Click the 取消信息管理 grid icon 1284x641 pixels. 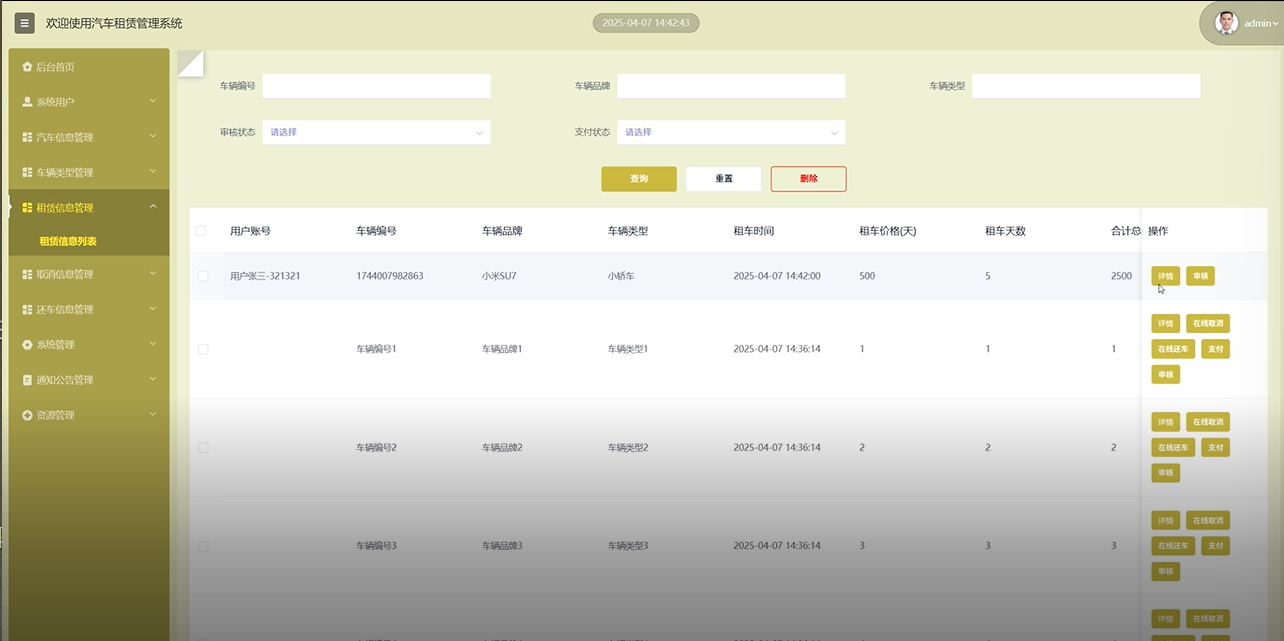pos(27,274)
